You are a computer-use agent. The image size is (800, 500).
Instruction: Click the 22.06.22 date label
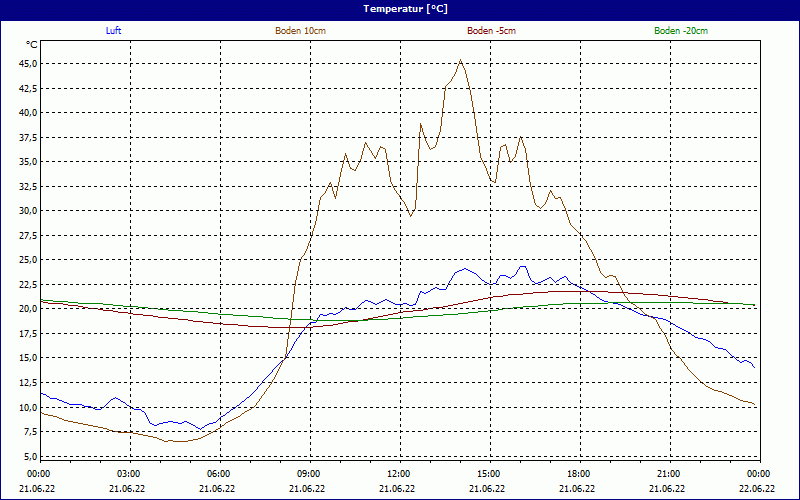(x=757, y=489)
